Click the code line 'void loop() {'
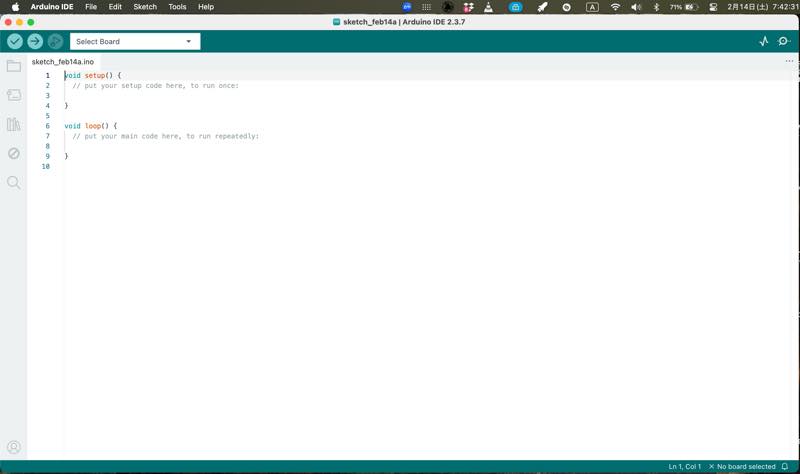800x474 pixels. (x=91, y=126)
